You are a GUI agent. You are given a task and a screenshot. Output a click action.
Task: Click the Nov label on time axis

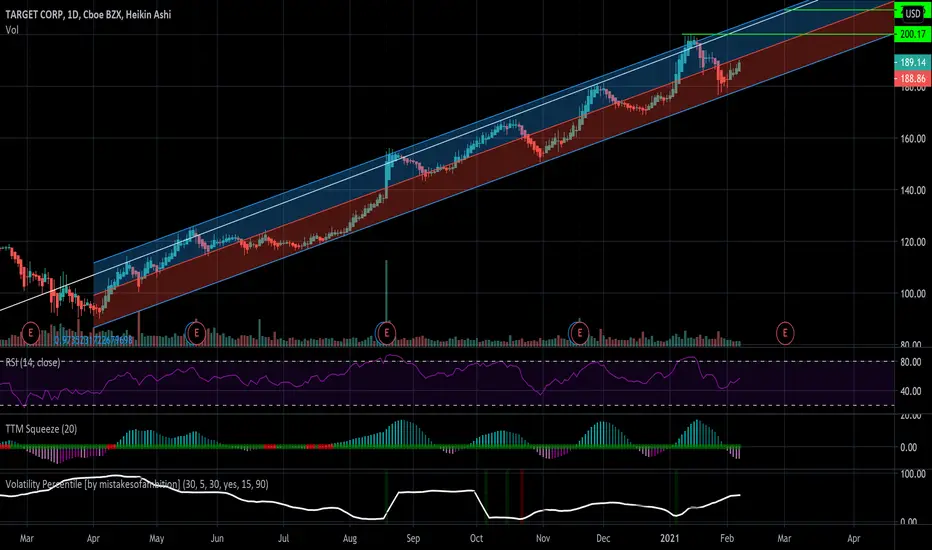pos(543,538)
